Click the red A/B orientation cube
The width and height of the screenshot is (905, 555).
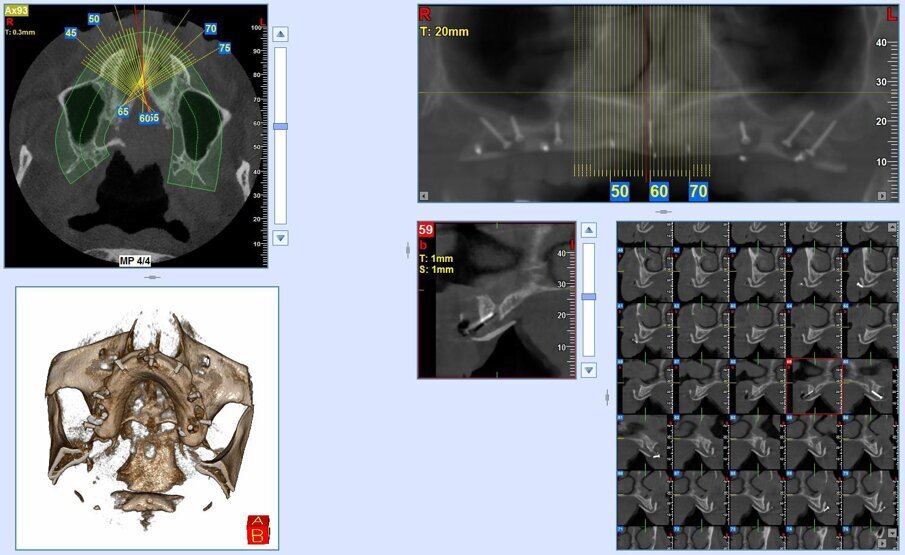(257, 530)
